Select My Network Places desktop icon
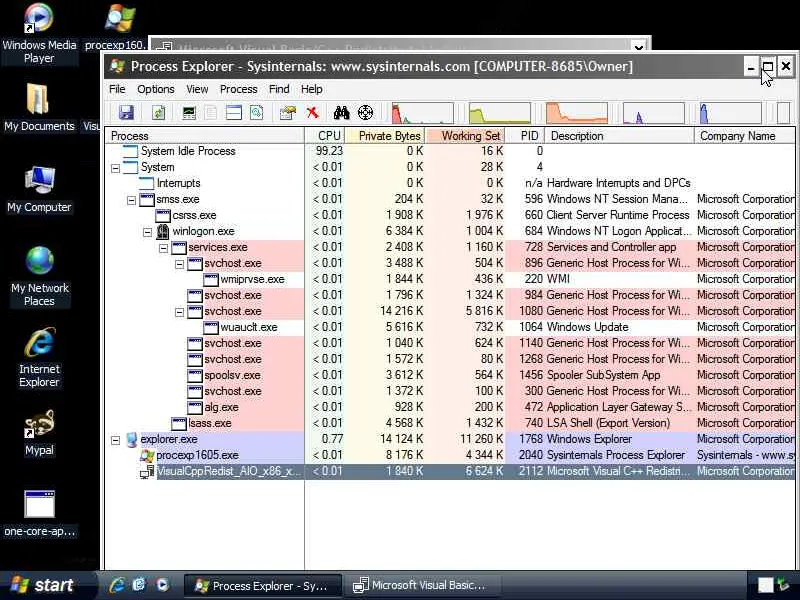 [x=39, y=276]
